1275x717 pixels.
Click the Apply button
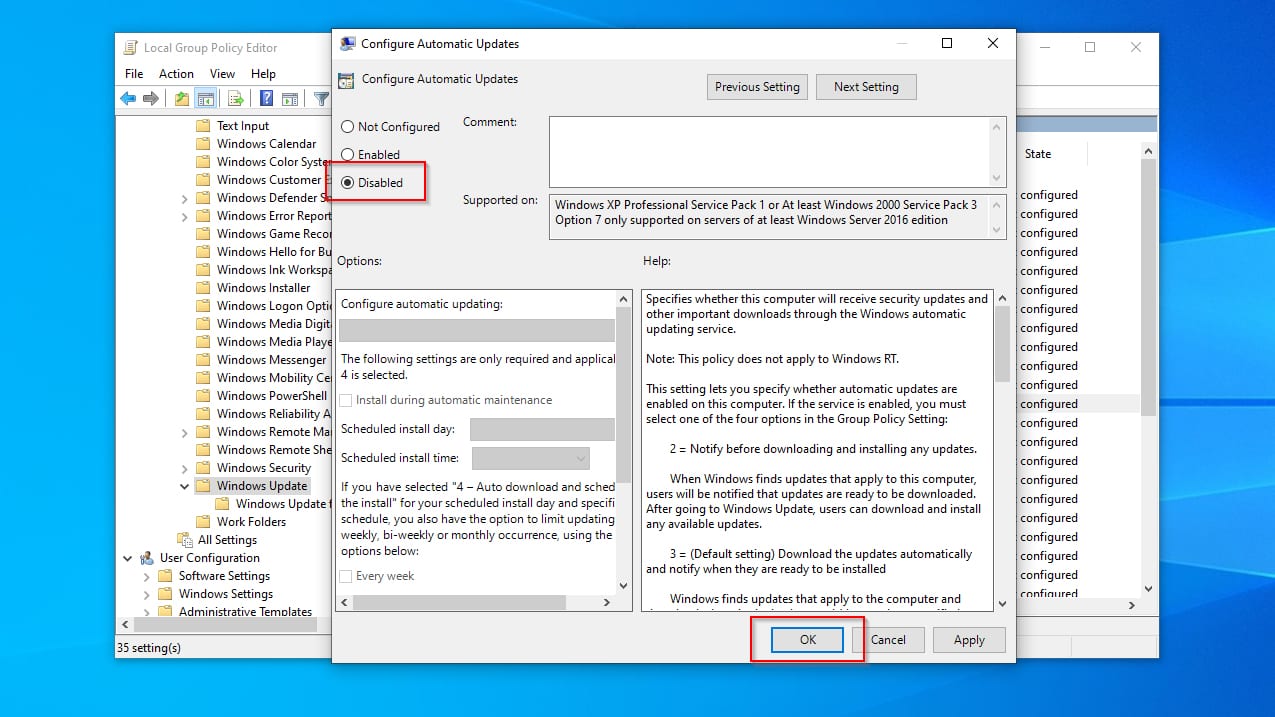click(969, 640)
